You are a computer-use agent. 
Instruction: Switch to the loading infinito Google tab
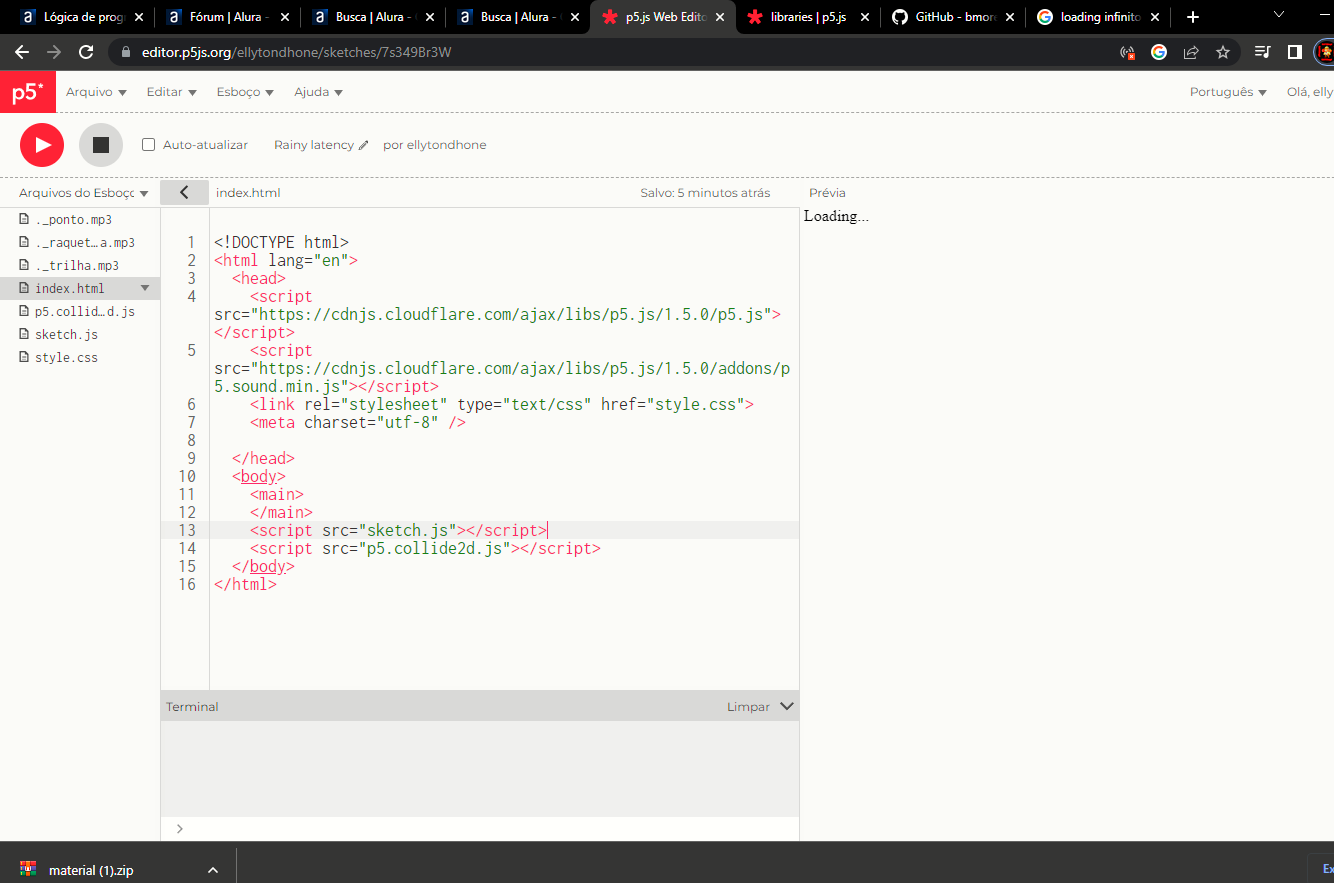pyautogui.click(x=1098, y=17)
